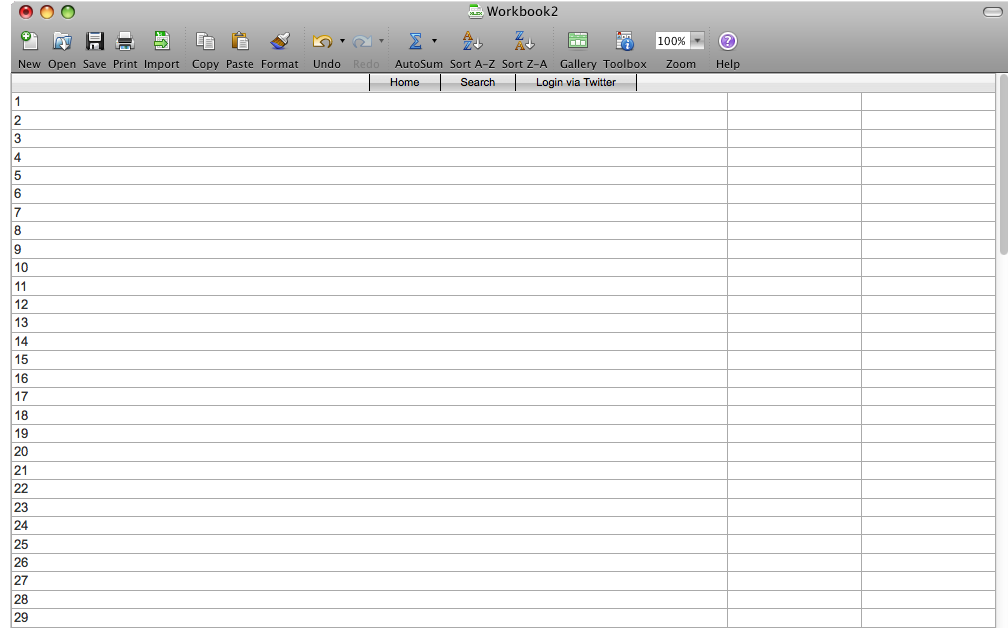Open a file with the Open icon
The image size is (1008, 628).
62,42
